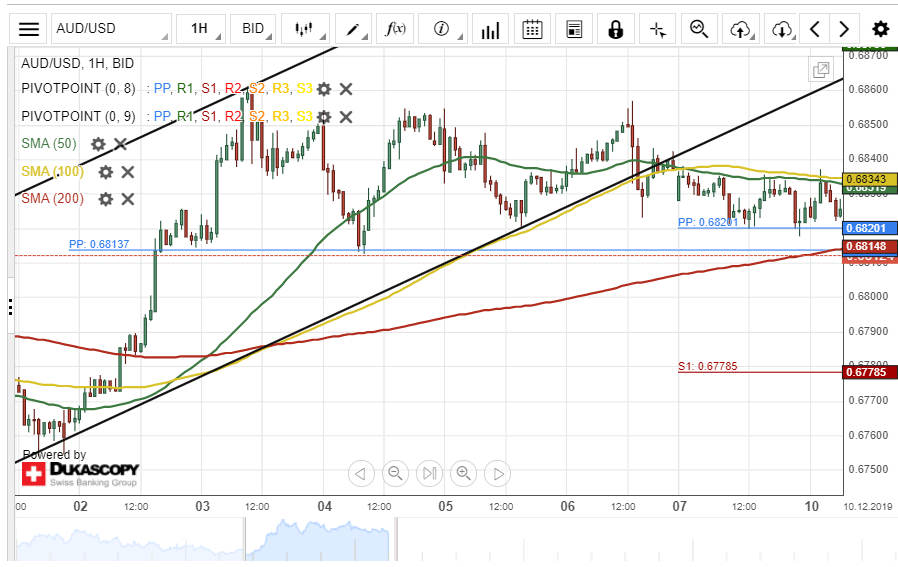Select the pencil drawing tool

point(353,29)
